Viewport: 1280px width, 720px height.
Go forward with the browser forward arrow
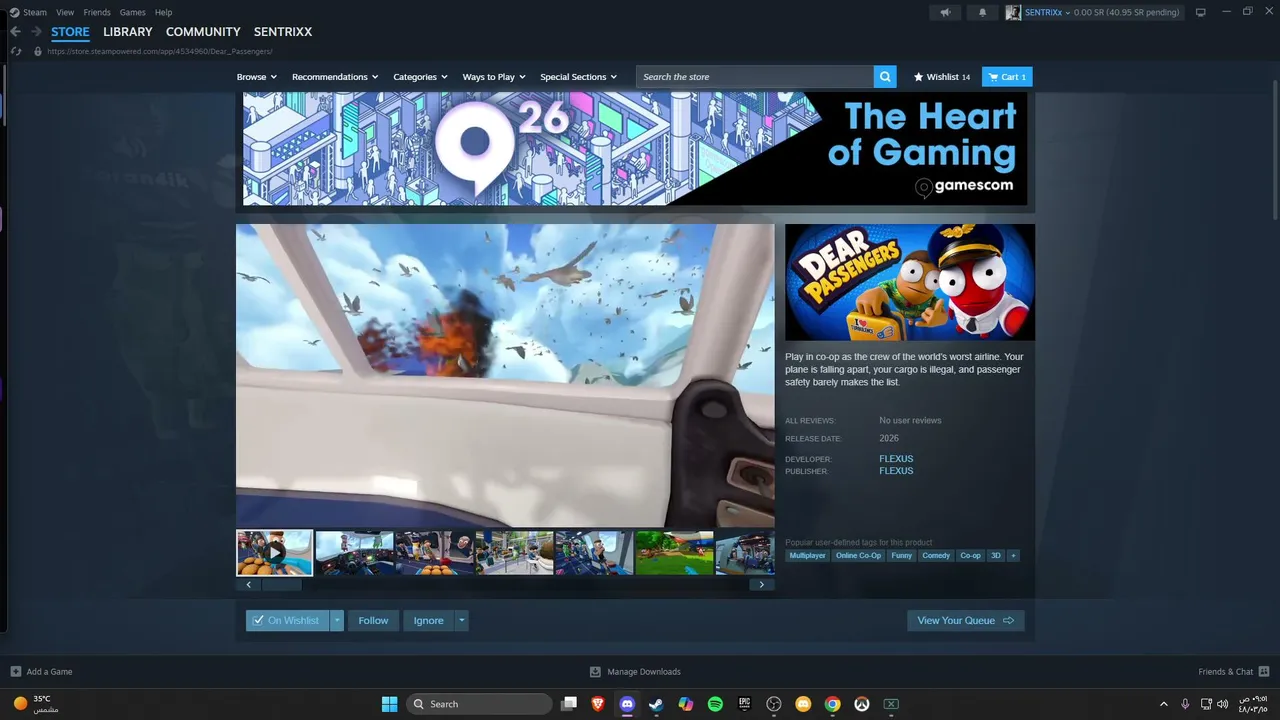click(x=36, y=32)
